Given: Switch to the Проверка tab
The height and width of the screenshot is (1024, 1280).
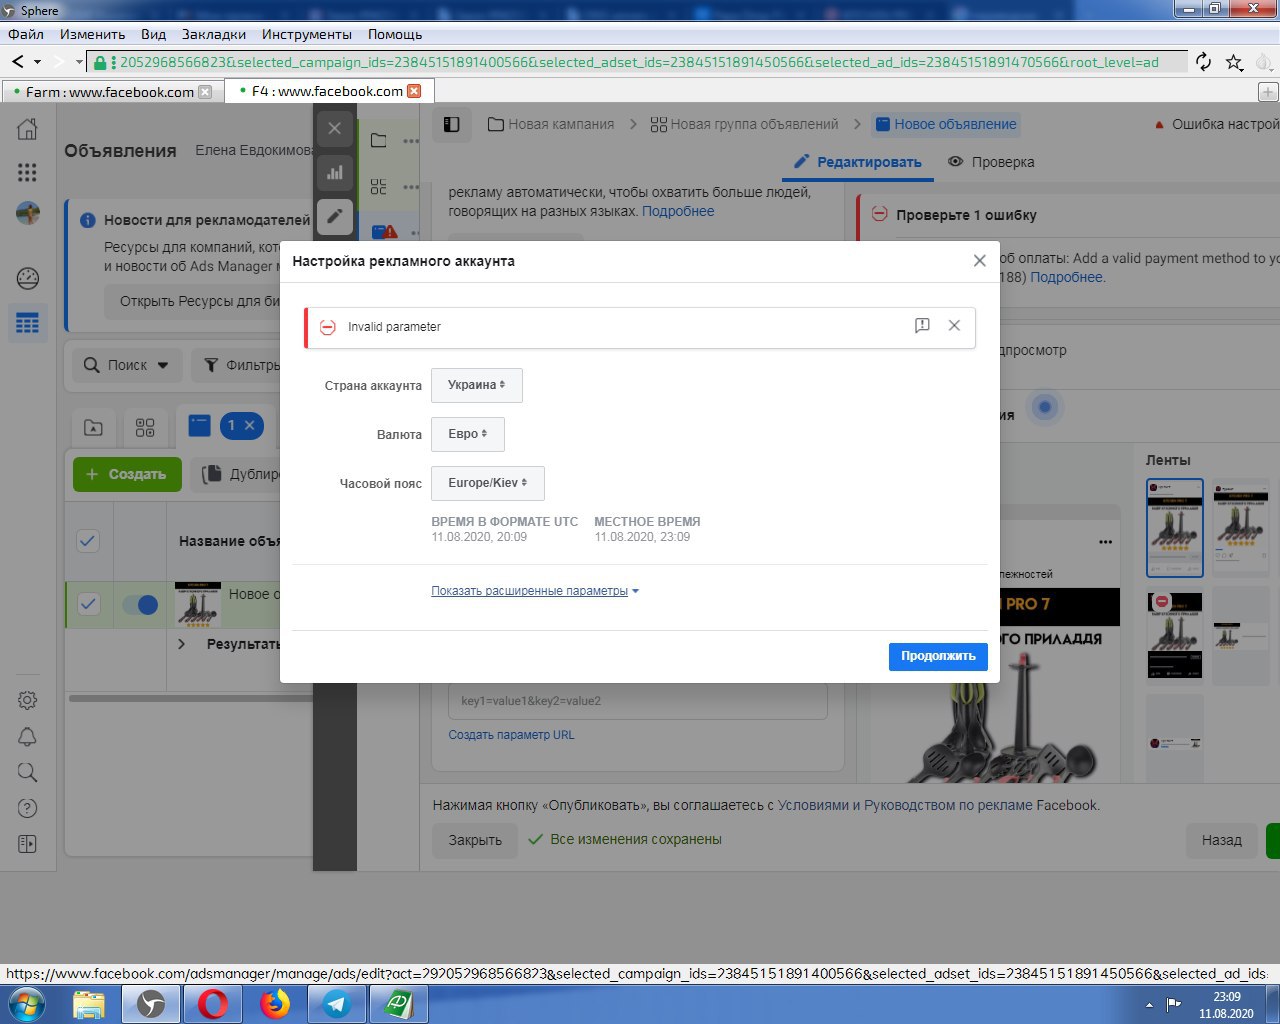Looking at the screenshot, I should click(x=991, y=162).
